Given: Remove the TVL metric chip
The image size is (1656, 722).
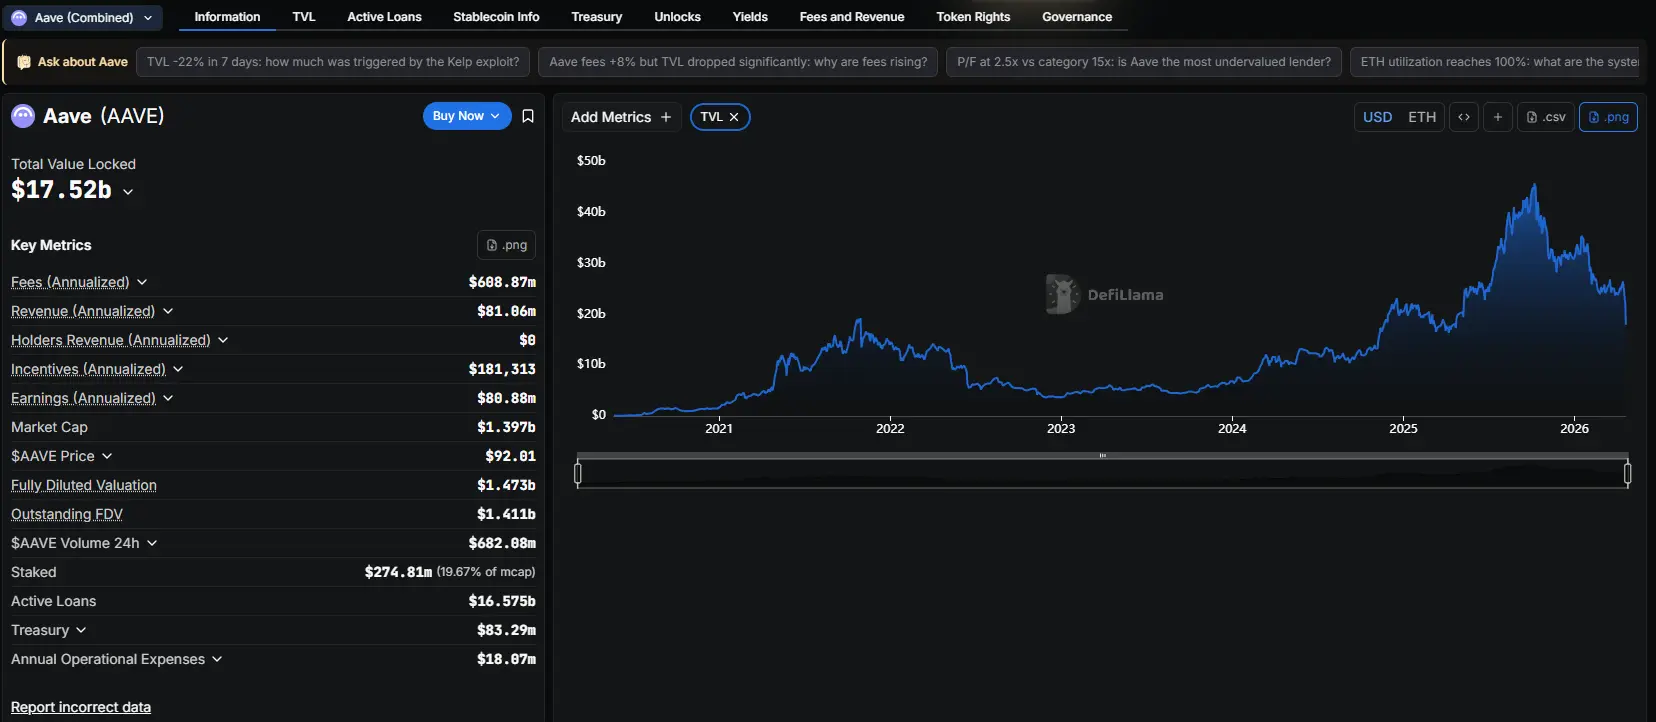Looking at the screenshot, I should [734, 117].
